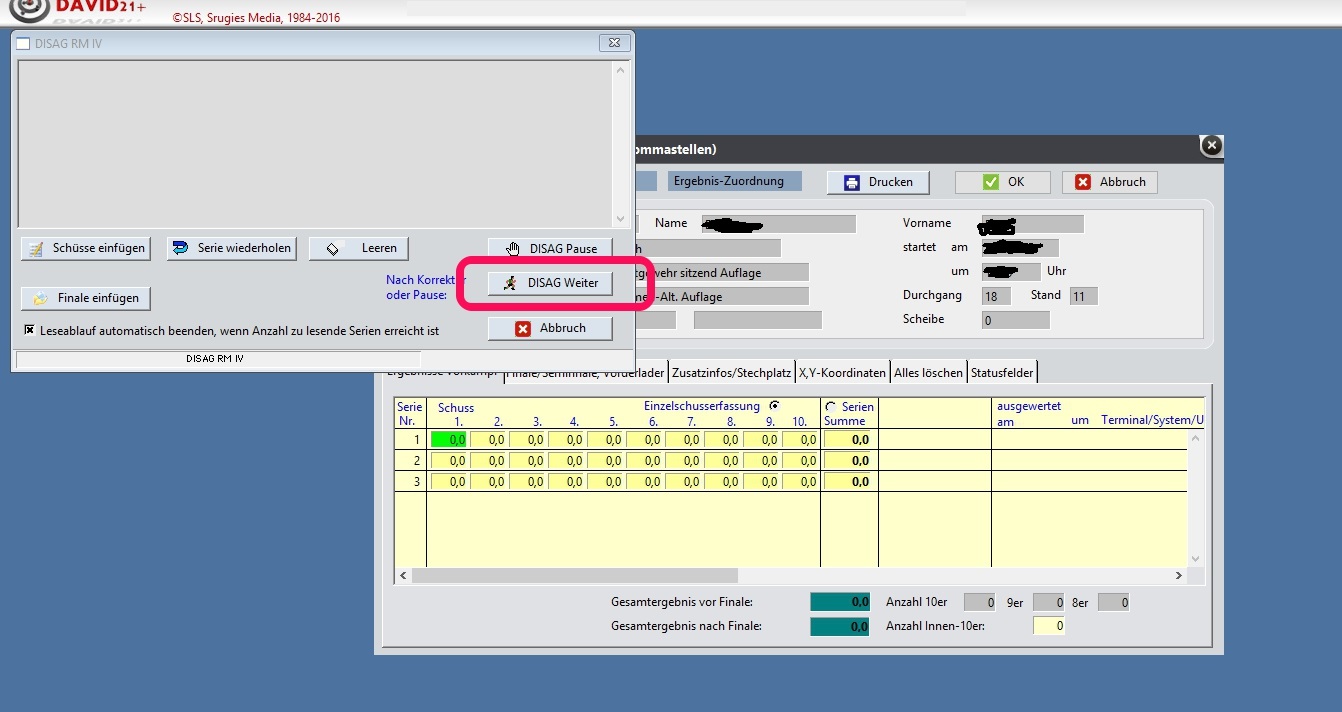The image size is (1342, 712).
Task: Cancel the DISAG RM IV dialog via Abbruch
Action: (550, 328)
